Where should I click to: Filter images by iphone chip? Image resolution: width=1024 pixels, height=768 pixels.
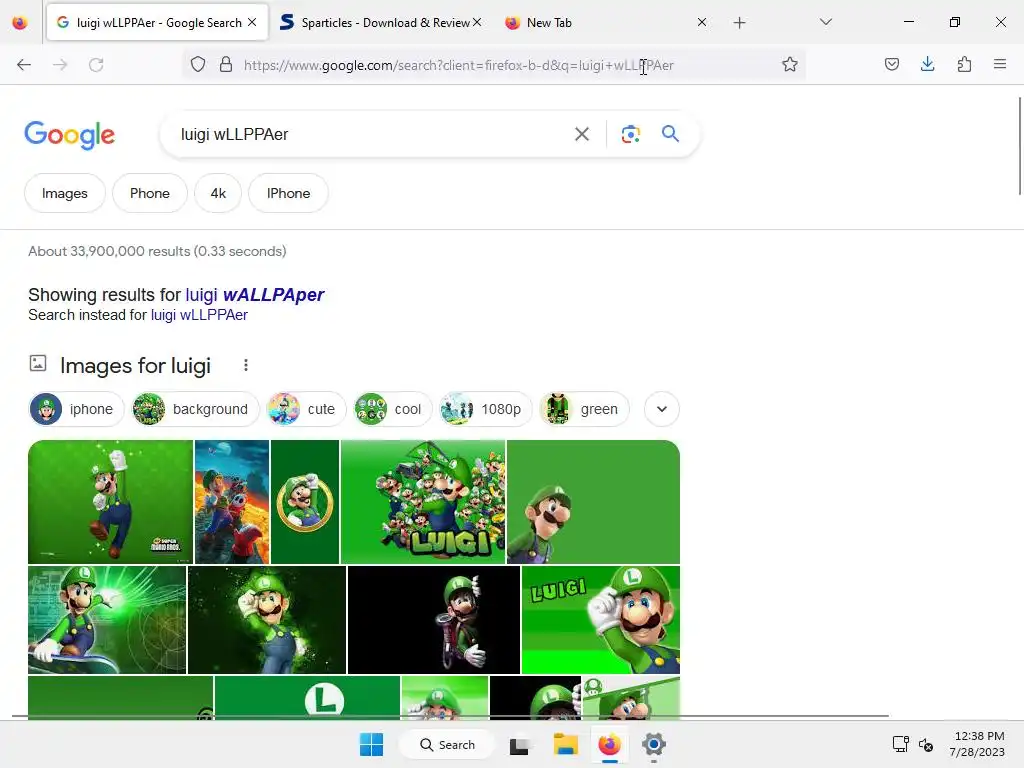pyautogui.click(x=76, y=409)
